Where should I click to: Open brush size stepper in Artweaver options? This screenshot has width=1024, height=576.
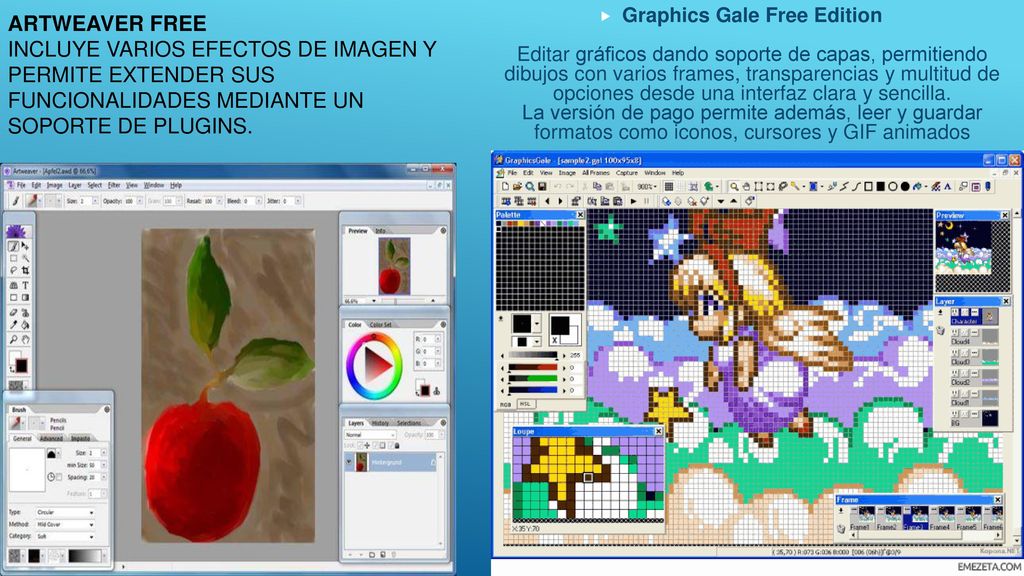click(95, 201)
